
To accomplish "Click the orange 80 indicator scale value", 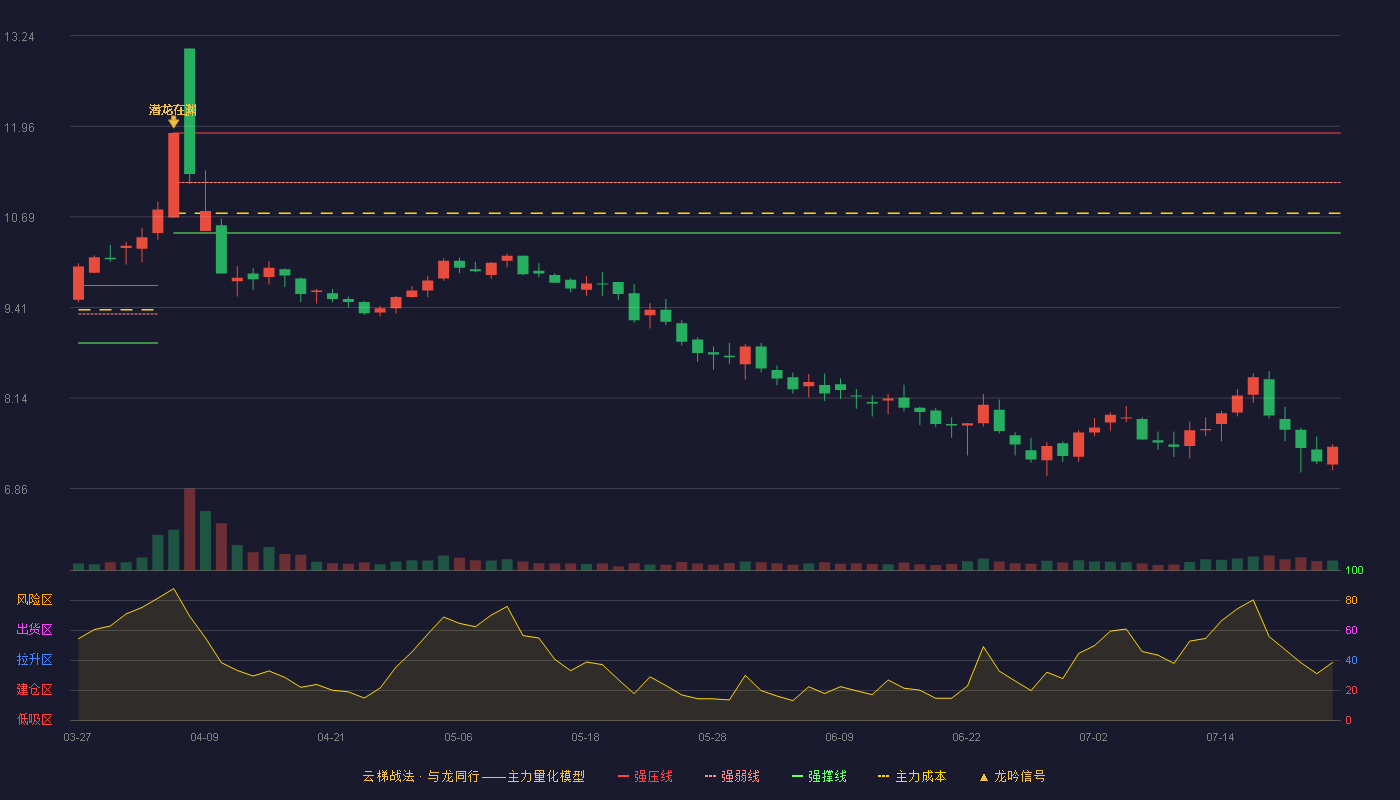I will coord(1351,601).
